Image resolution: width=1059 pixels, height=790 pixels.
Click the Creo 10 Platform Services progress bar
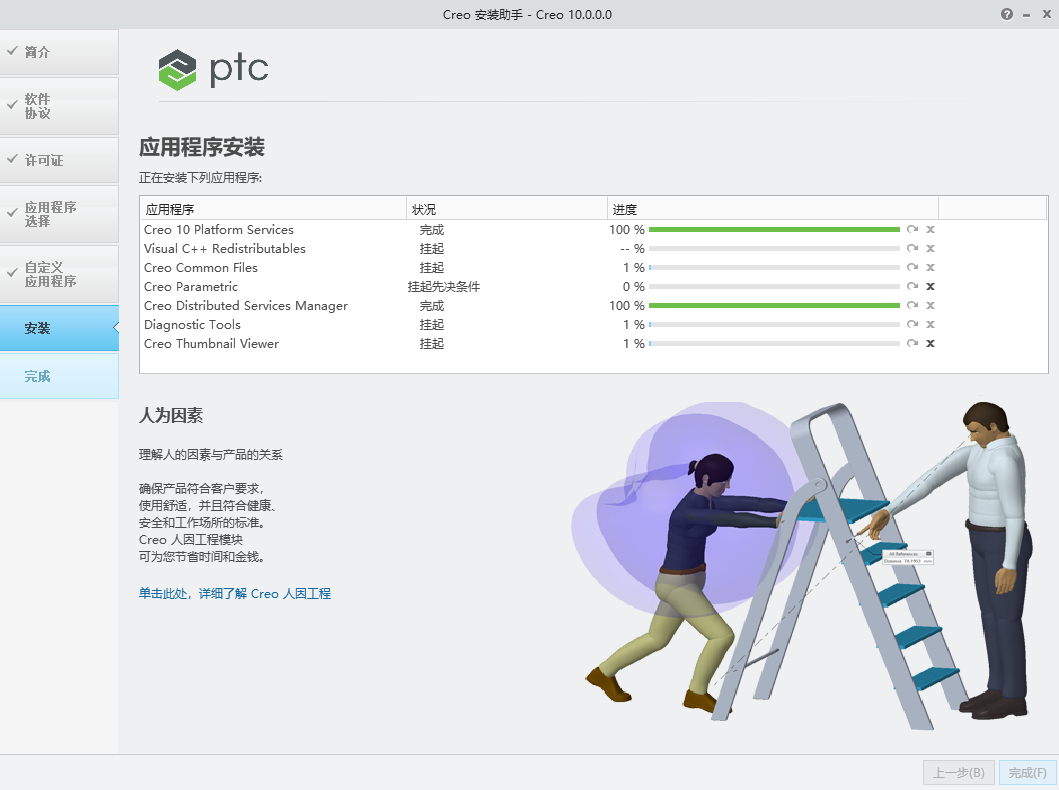[774, 229]
